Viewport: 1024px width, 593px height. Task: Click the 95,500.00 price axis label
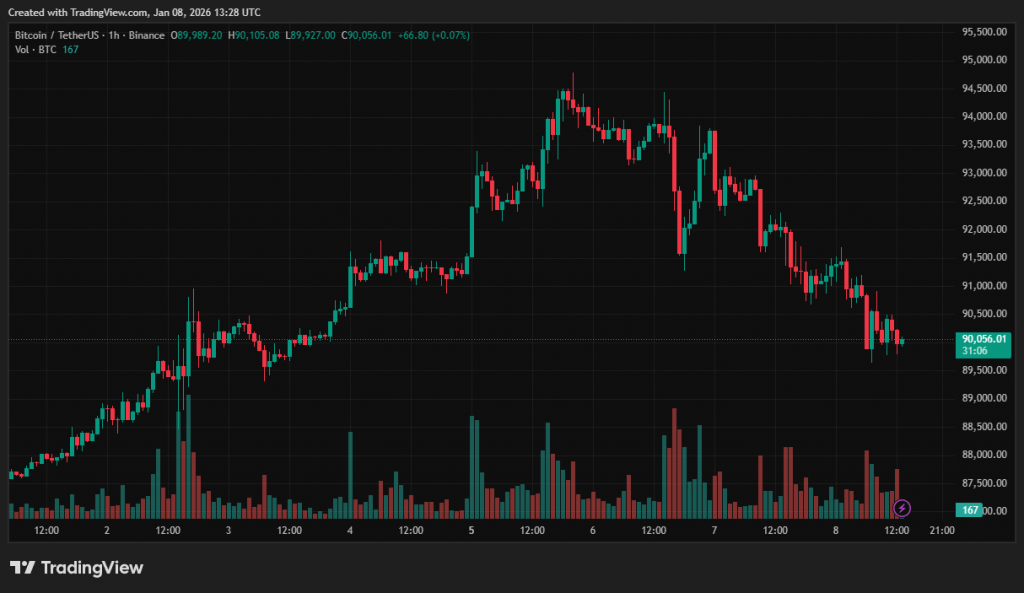pyautogui.click(x=983, y=32)
